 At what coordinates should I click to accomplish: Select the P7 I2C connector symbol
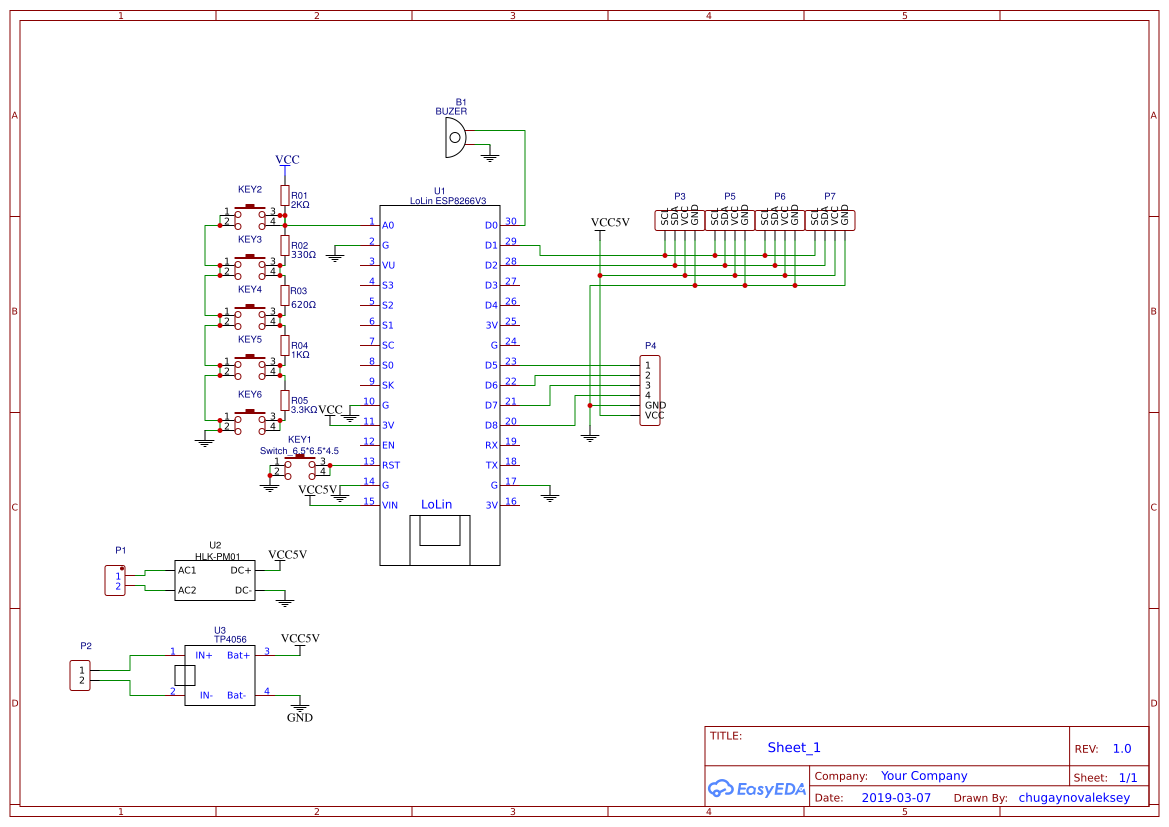pyautogui.click(x=830, y=220)
